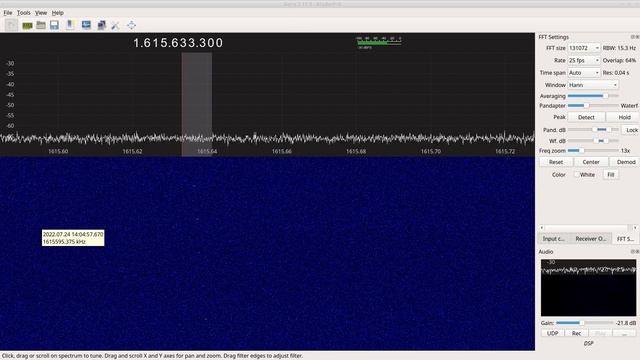Image resolution: width=640 pixels, height=360 pixels.
Task: Click the waterfall timestamp tooltip
Action: (x=73, y=238)
